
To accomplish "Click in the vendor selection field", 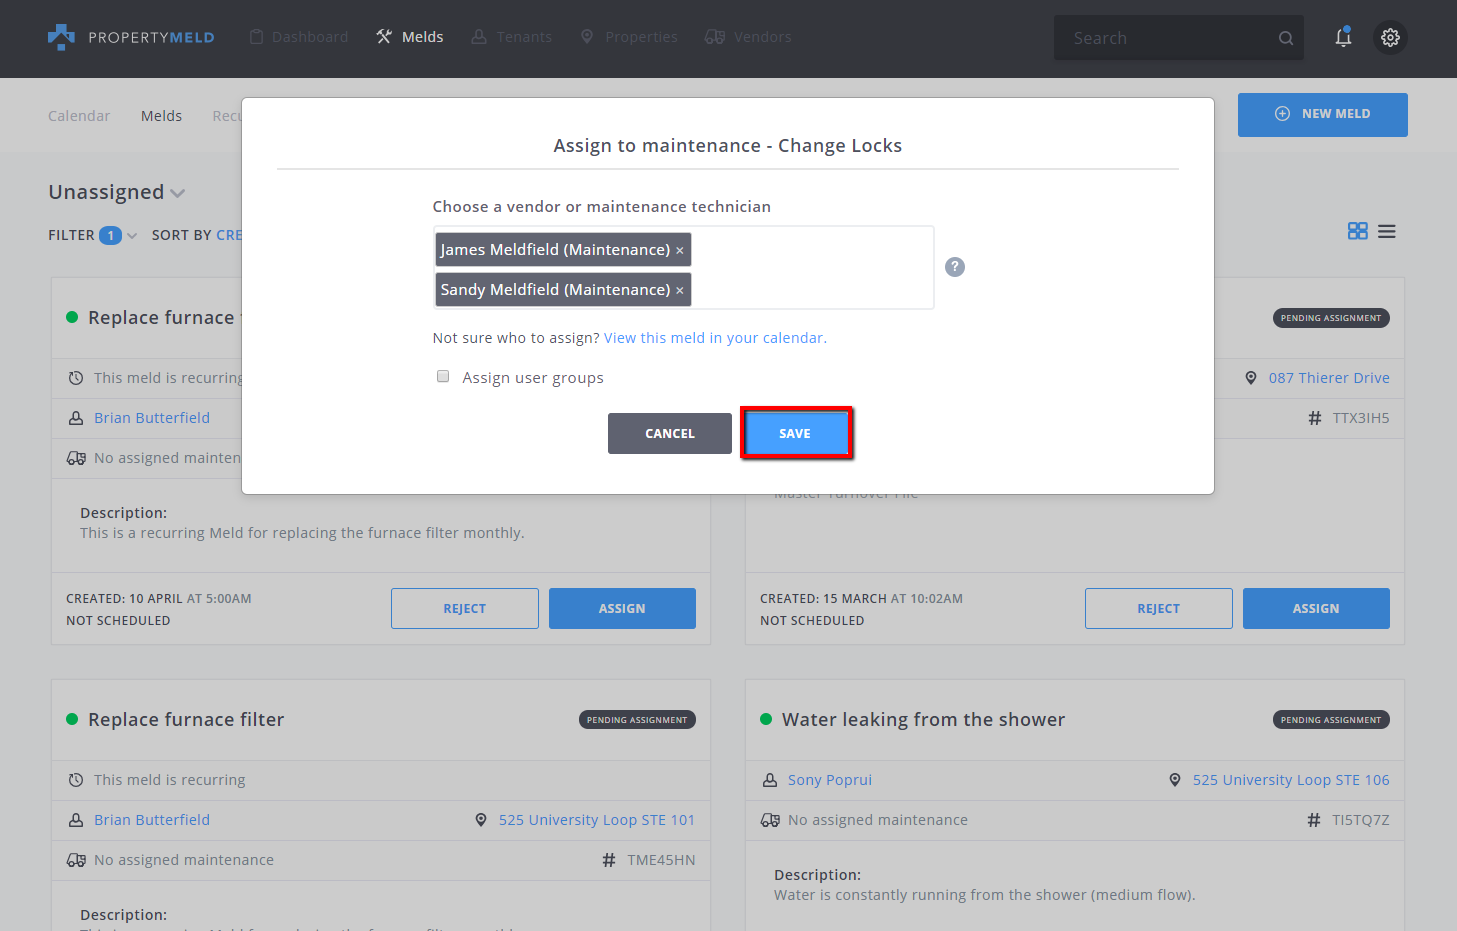I will (810, 268).
